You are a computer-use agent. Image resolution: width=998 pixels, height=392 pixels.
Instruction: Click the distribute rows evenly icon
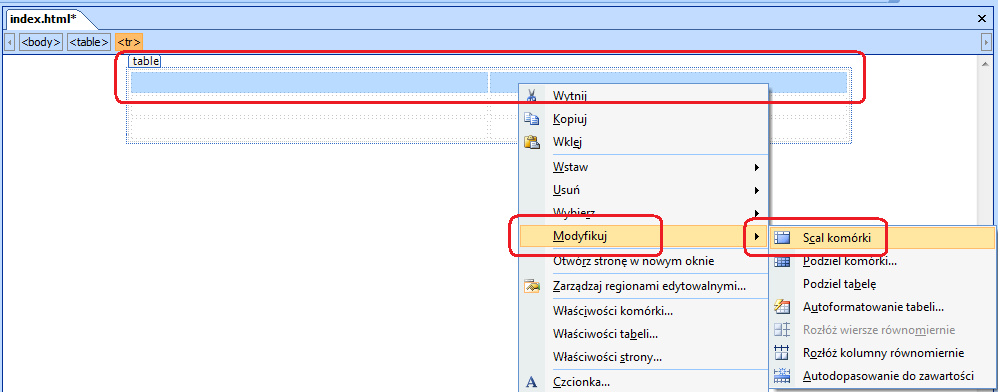[x=782, y=330]
